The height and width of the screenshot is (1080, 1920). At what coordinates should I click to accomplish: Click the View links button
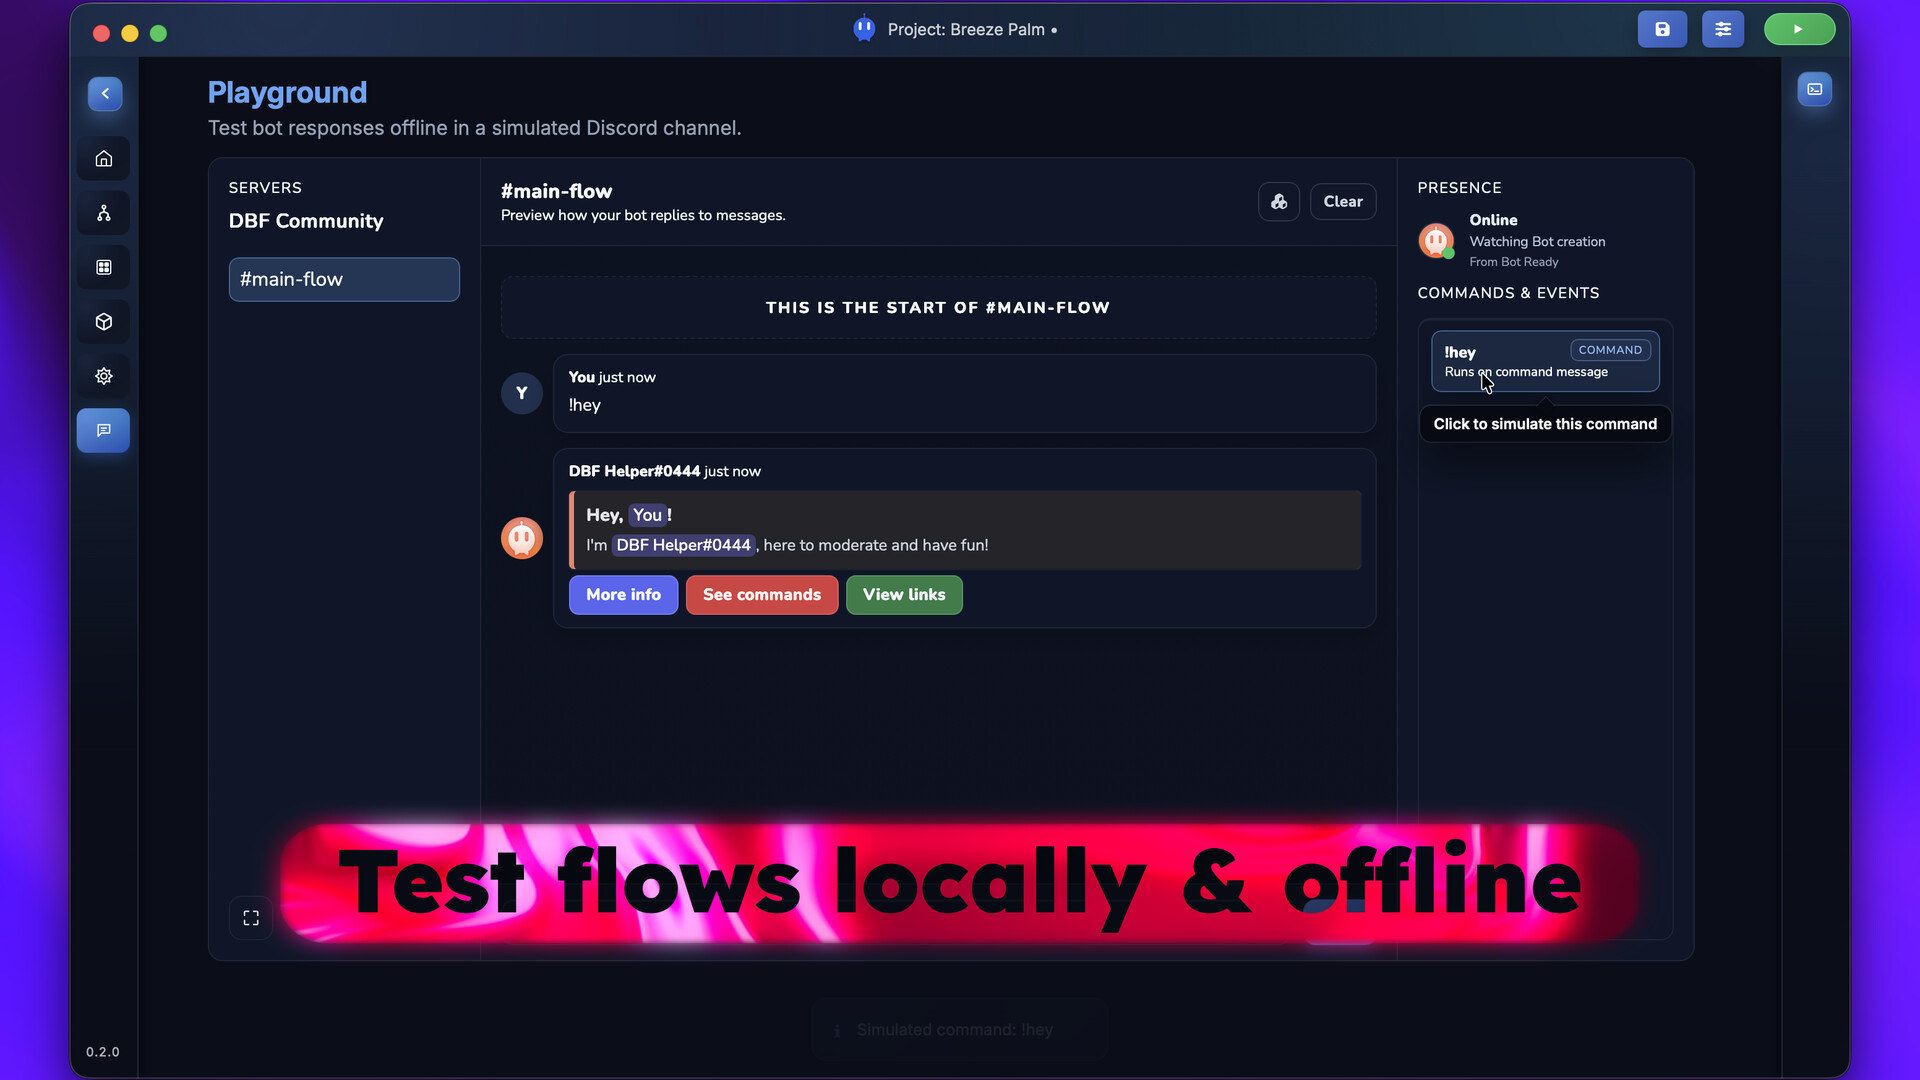click(903, 595)
